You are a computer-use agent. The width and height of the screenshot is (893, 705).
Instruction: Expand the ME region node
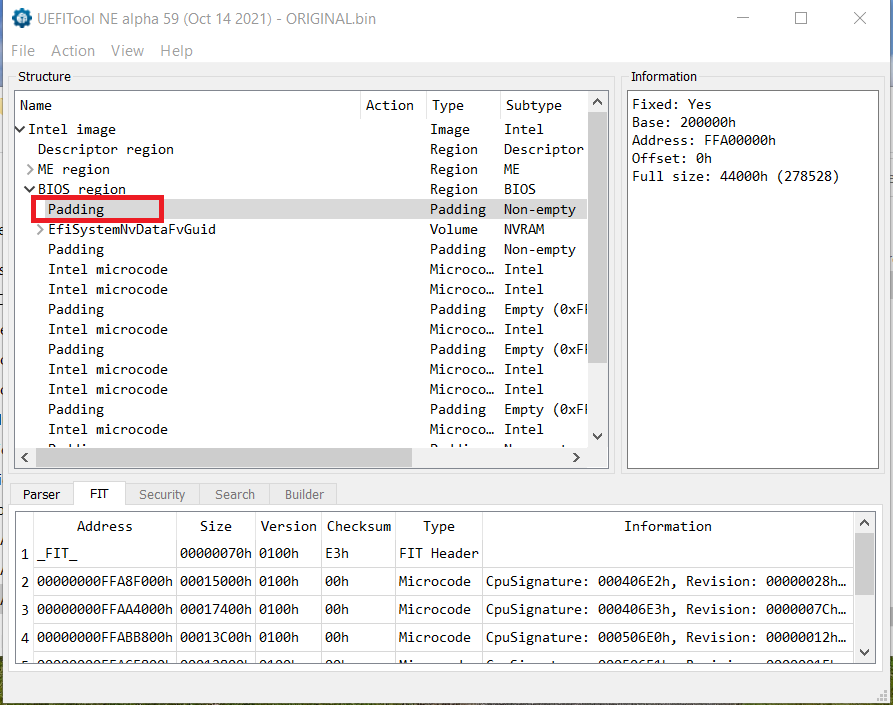(x=30, y=170)
